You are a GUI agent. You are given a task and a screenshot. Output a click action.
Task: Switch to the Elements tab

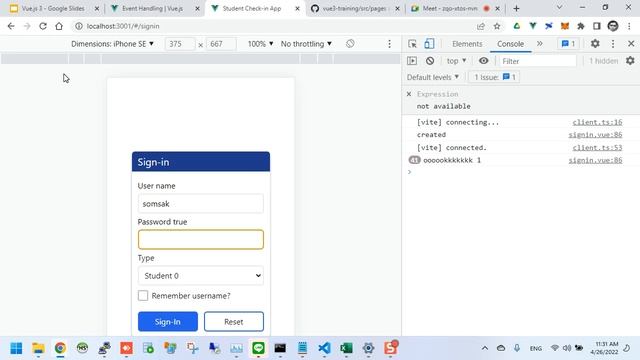tap(467, 44)
